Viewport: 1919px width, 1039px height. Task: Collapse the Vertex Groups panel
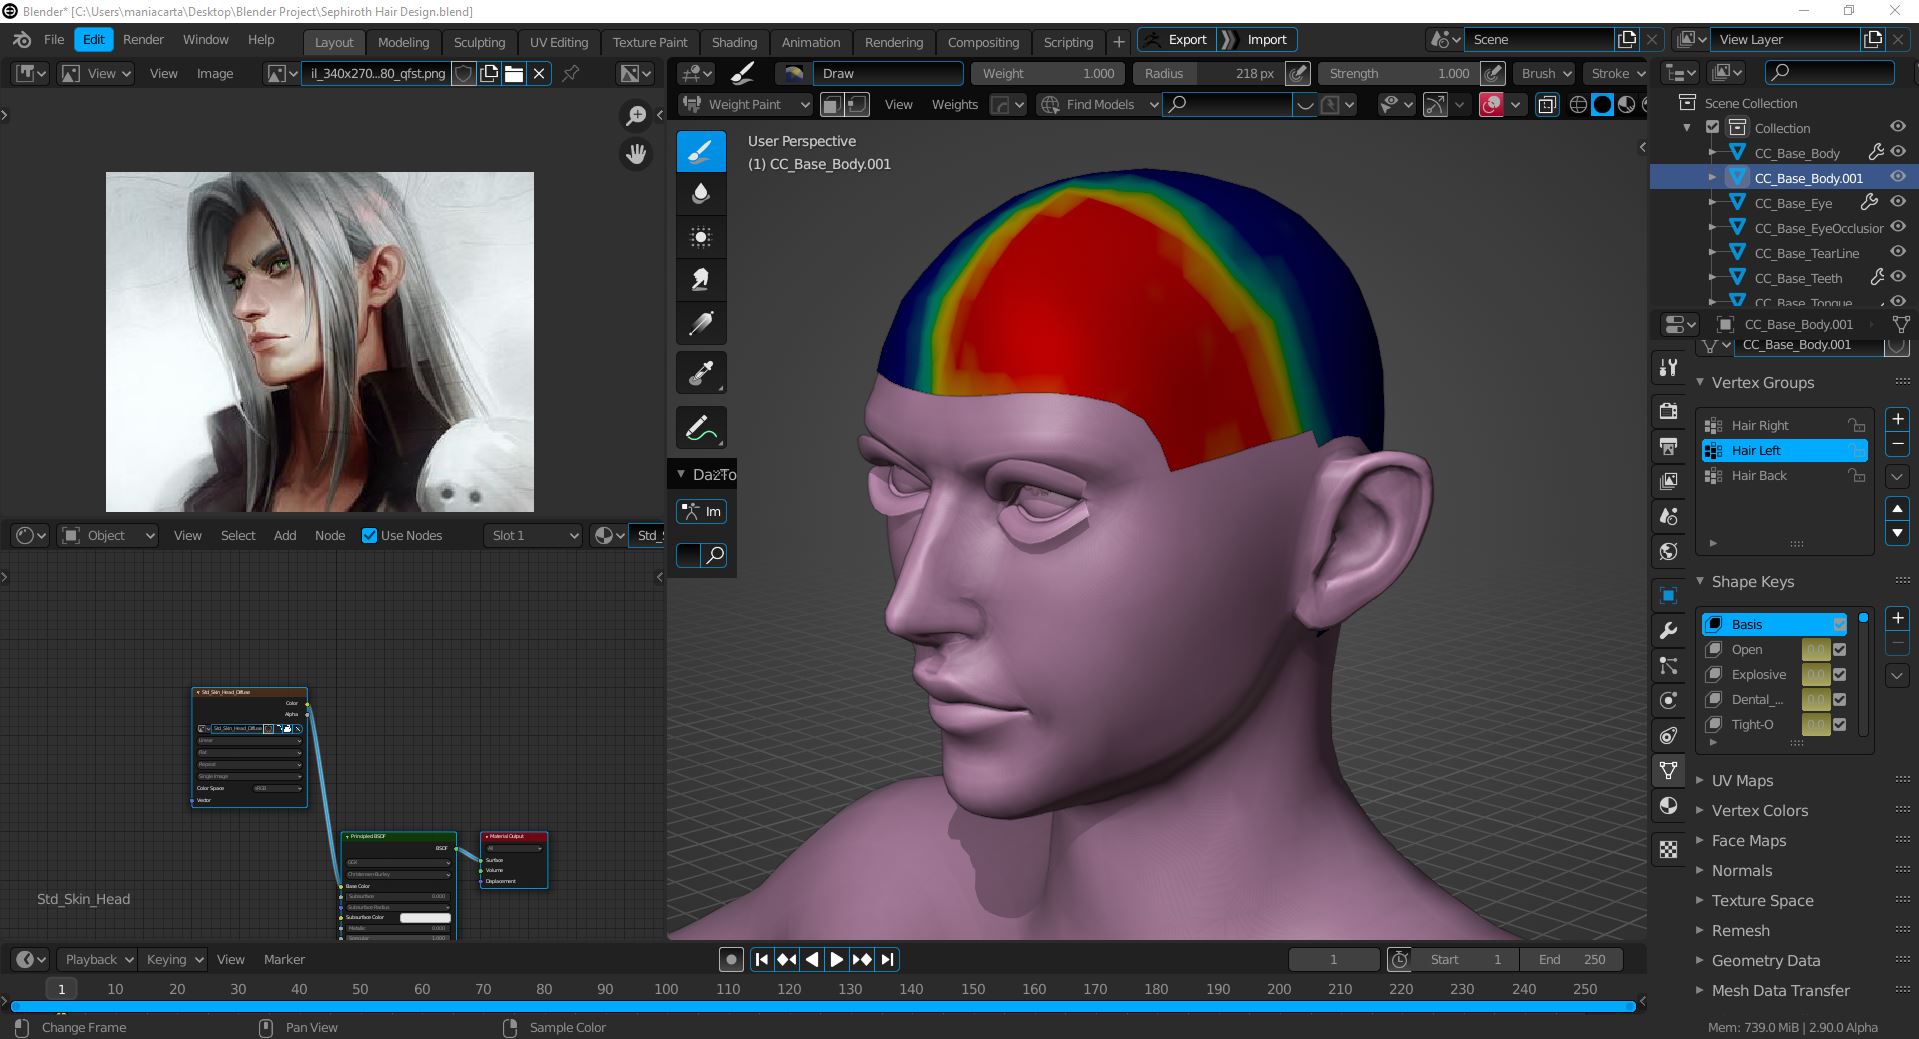[x=1762, y=382]
